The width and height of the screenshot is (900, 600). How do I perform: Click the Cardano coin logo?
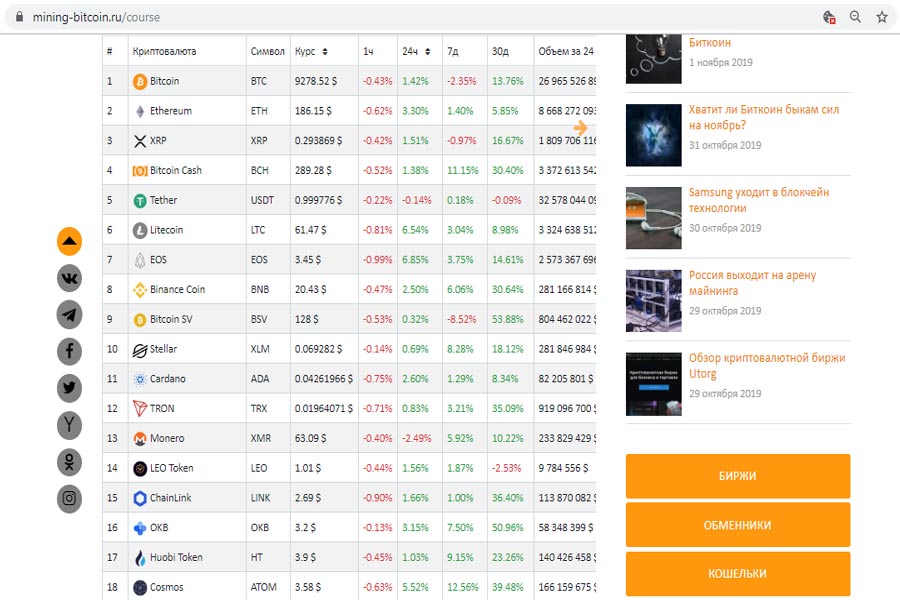pos(140,379)
